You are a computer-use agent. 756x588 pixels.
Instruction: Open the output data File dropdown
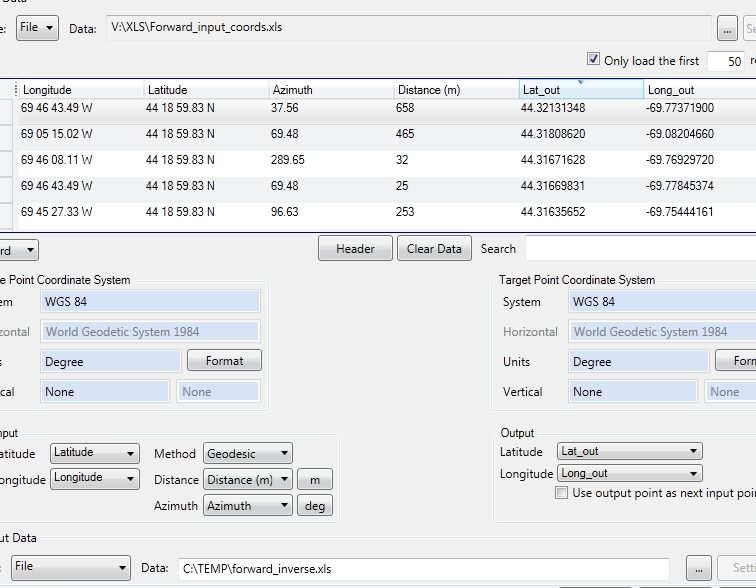71,567
